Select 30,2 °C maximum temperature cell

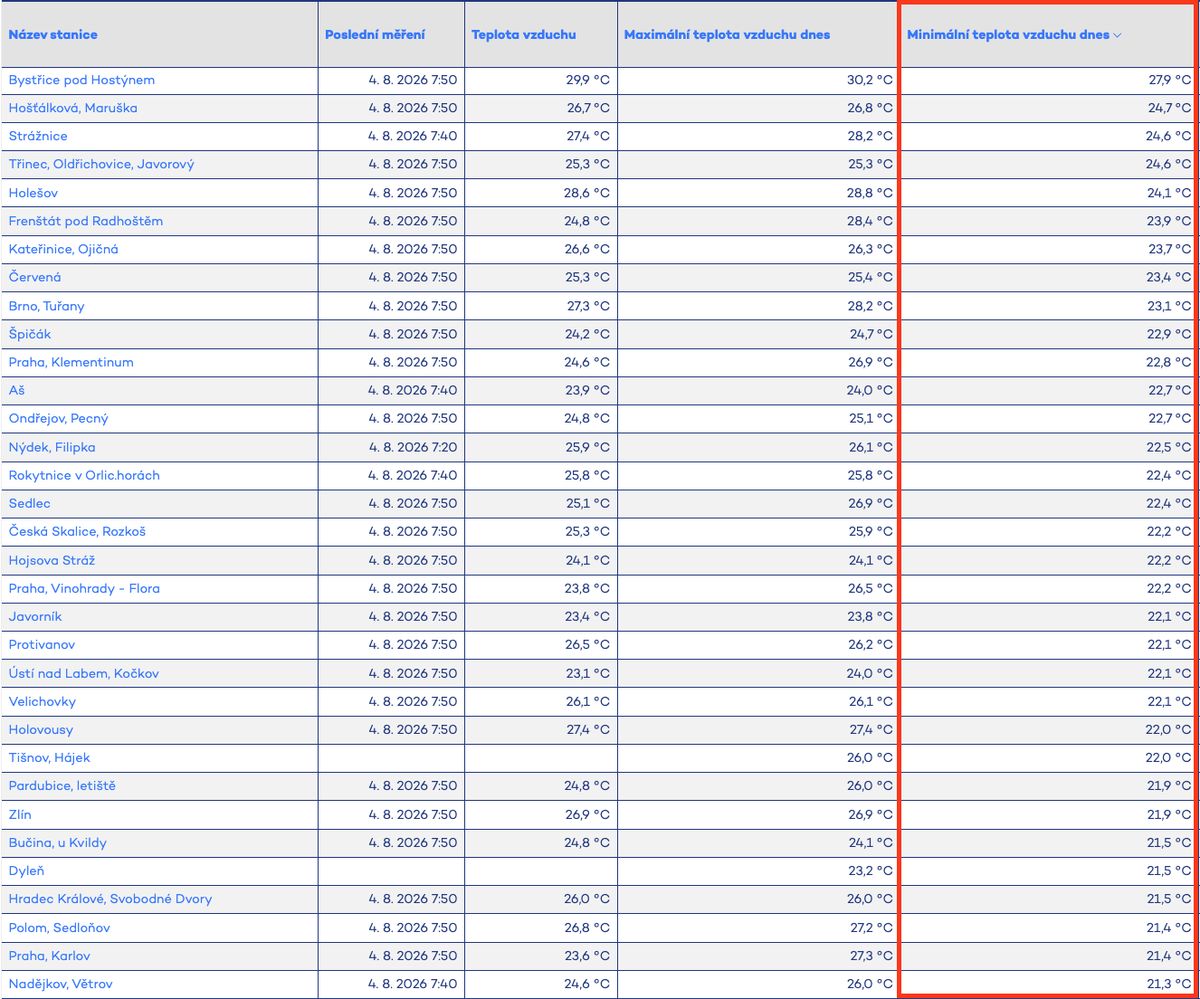tap(870, 80)
